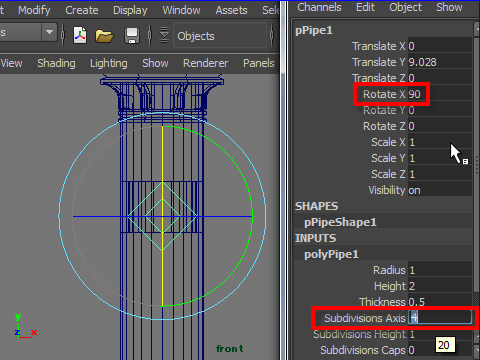Open the Modify menu
This screenshot has width=480, height=360.
[34, 10]
